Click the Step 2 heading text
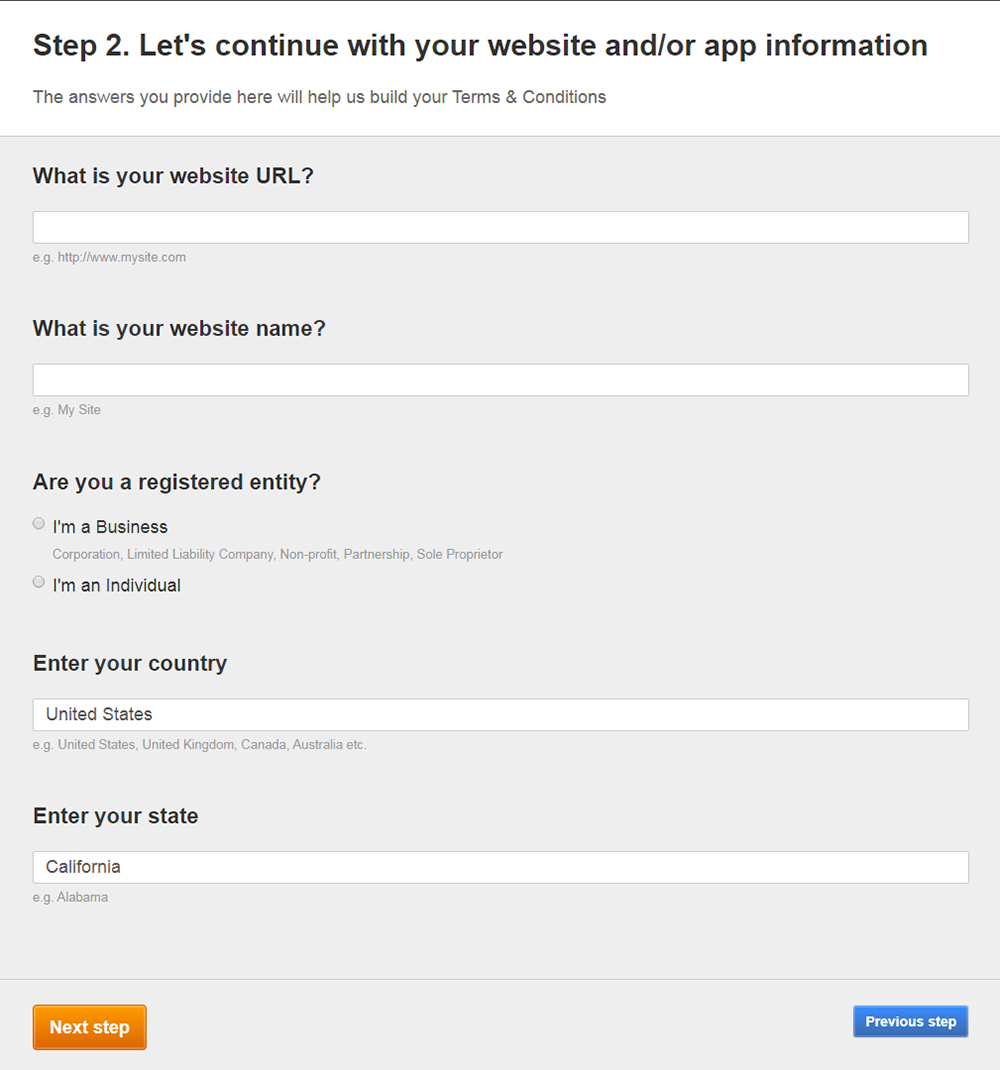The image size is (1000, 1070). (x=479, y=45)
